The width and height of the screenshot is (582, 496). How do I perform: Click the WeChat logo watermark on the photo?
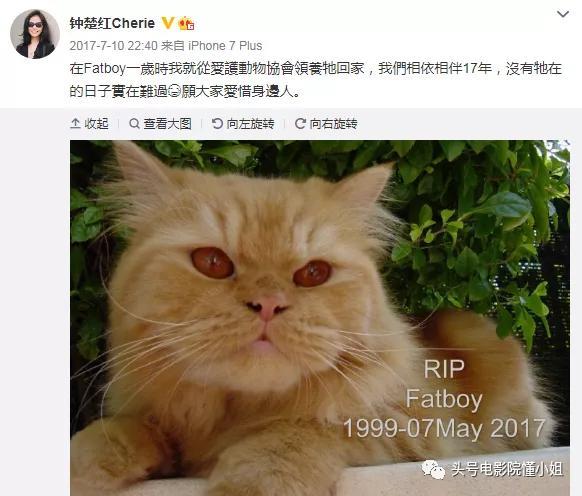[x=433, y=469]
